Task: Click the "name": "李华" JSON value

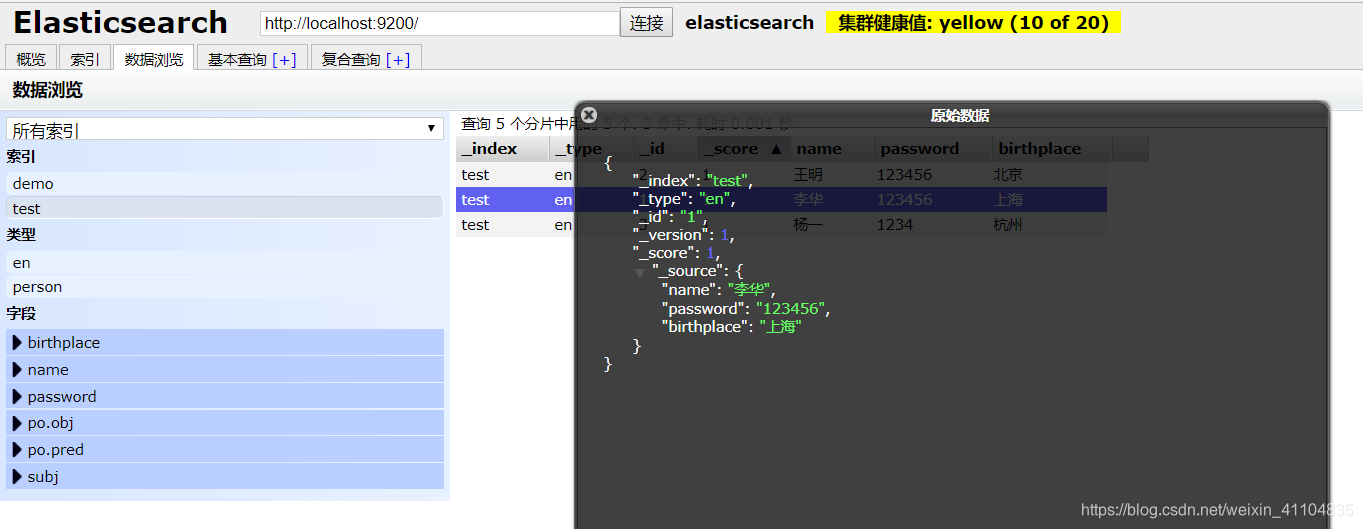Action: 751,290
